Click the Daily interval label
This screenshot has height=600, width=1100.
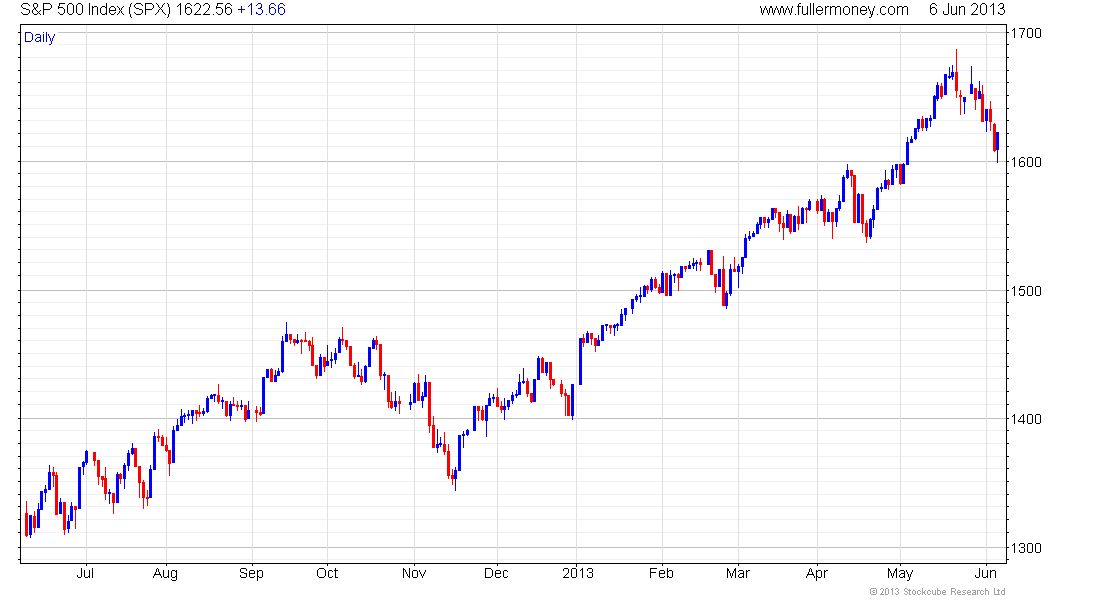39,38
